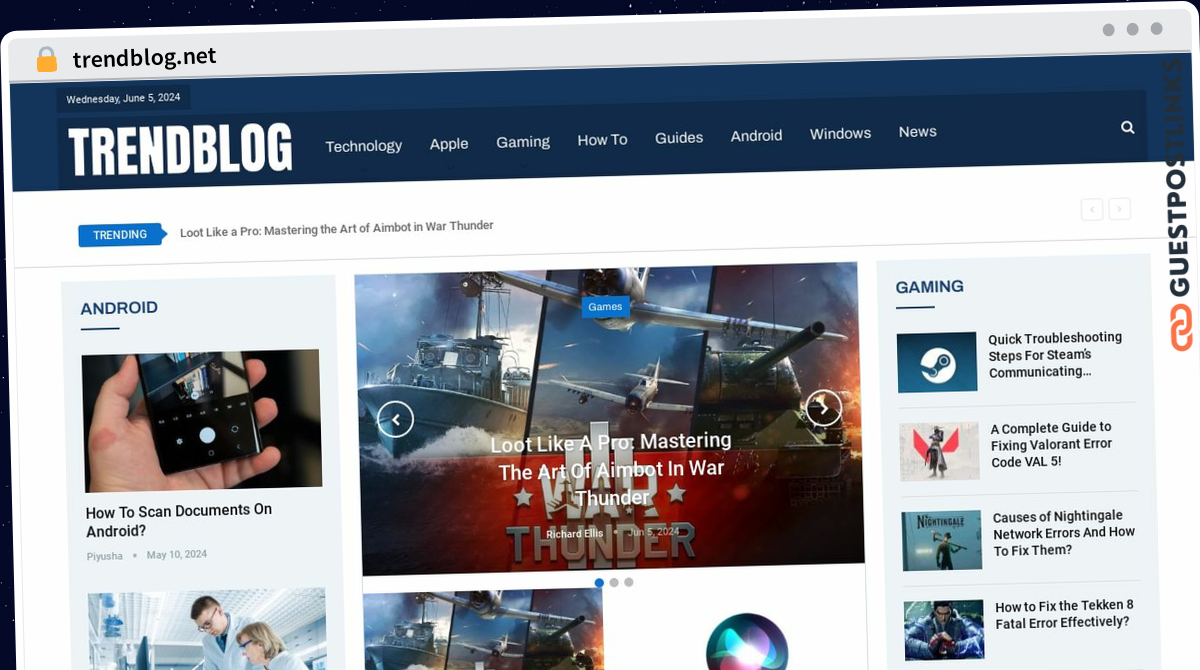Click the Games category badge on slider
Viewport: 1200px width, 670px height.
pyautogui.click(x=605, y=307)
